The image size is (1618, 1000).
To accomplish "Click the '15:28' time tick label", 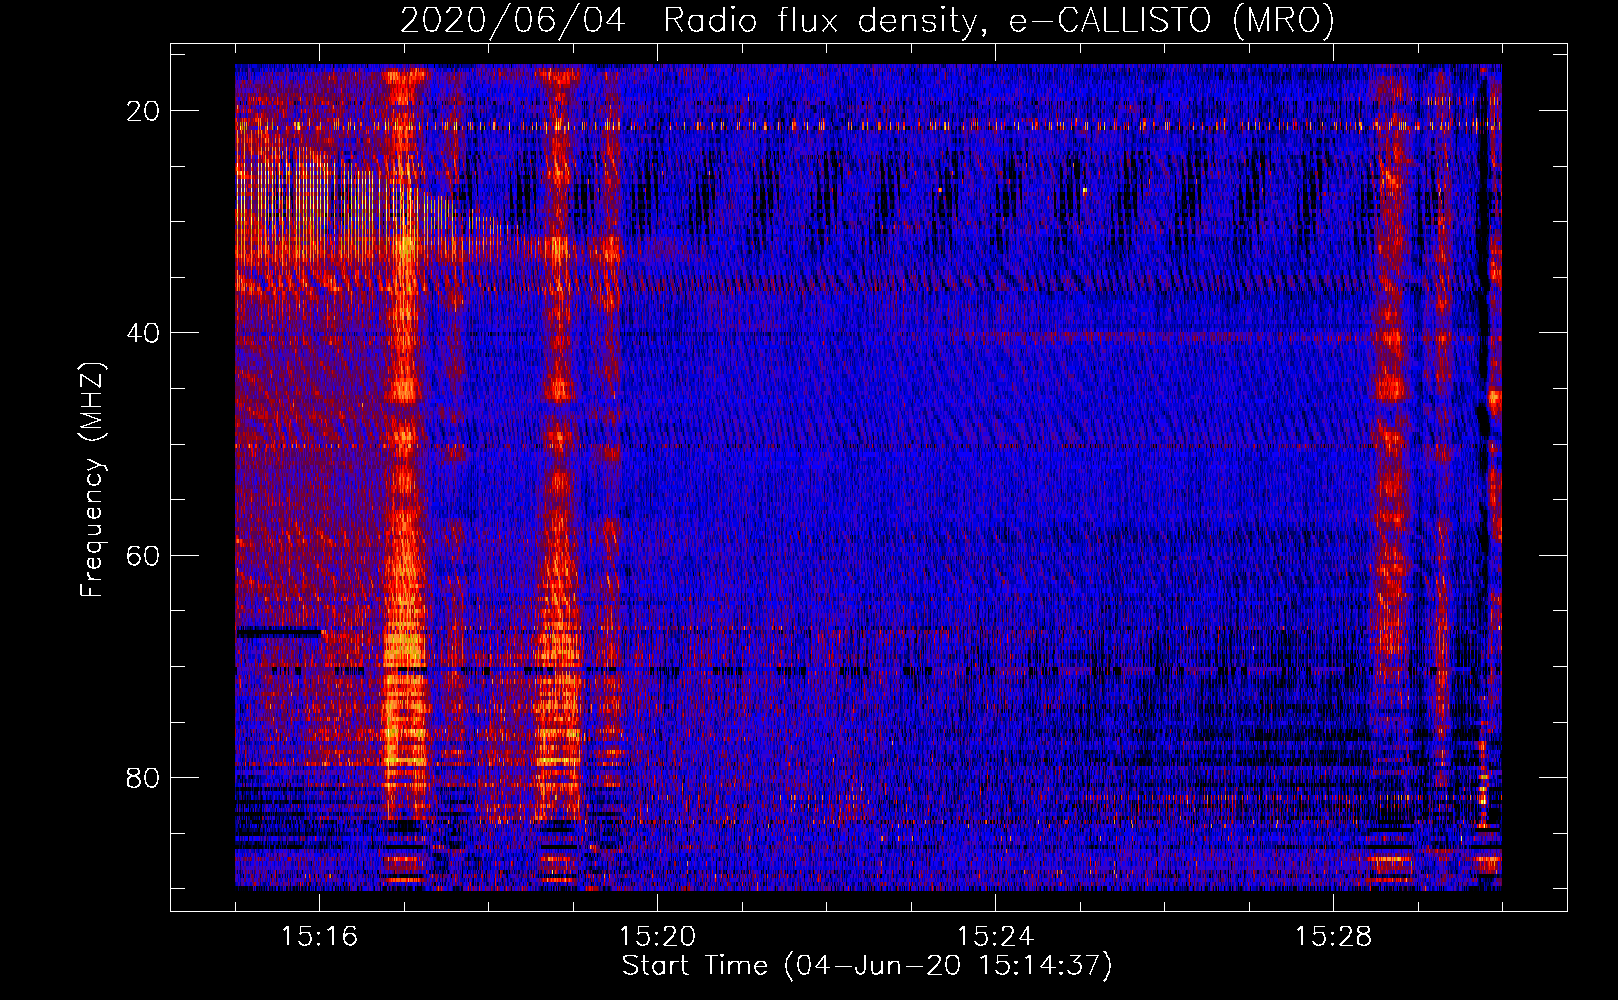I will [1333, 937].
